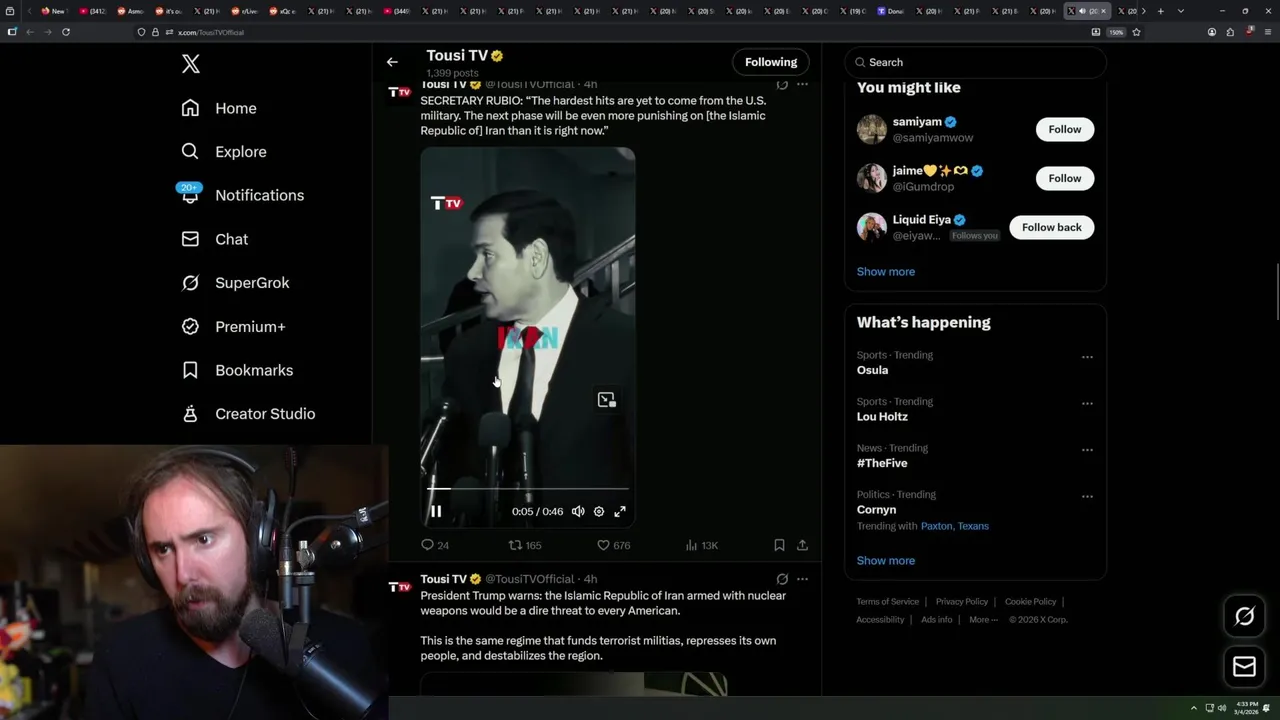Image resolution: width=1280 pixels, height=720 pixels.
Task: Open Windows taskbar clock
Action: [x=1246, y=708]
